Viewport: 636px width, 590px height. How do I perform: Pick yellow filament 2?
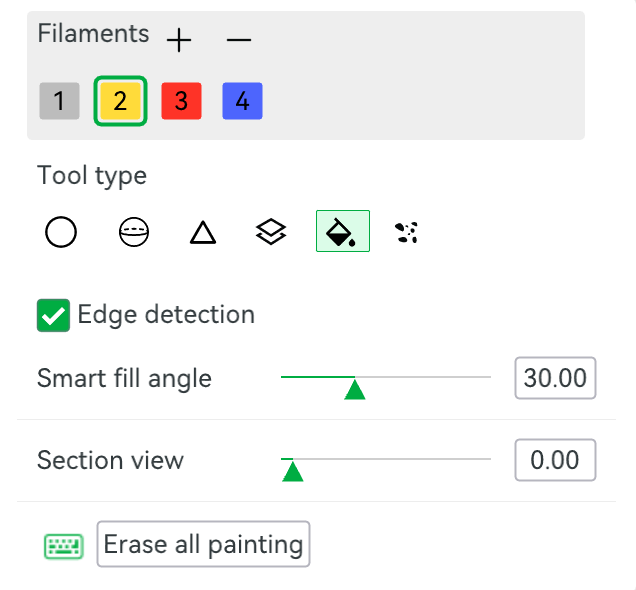[120, 101]
